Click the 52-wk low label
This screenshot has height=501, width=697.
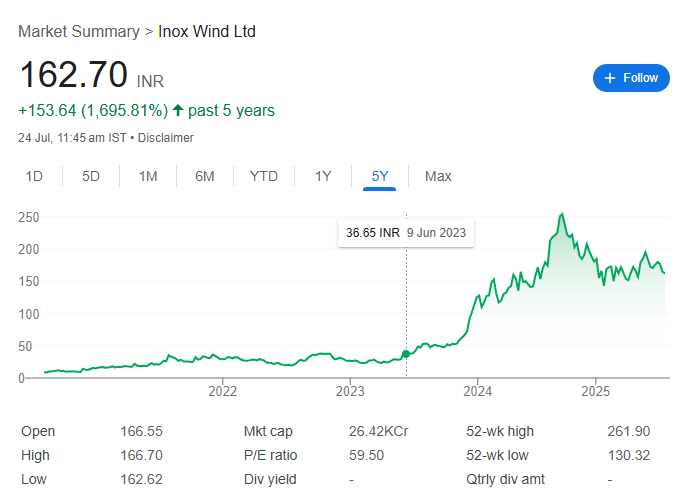pyautogui.click(x=497, y=455)
